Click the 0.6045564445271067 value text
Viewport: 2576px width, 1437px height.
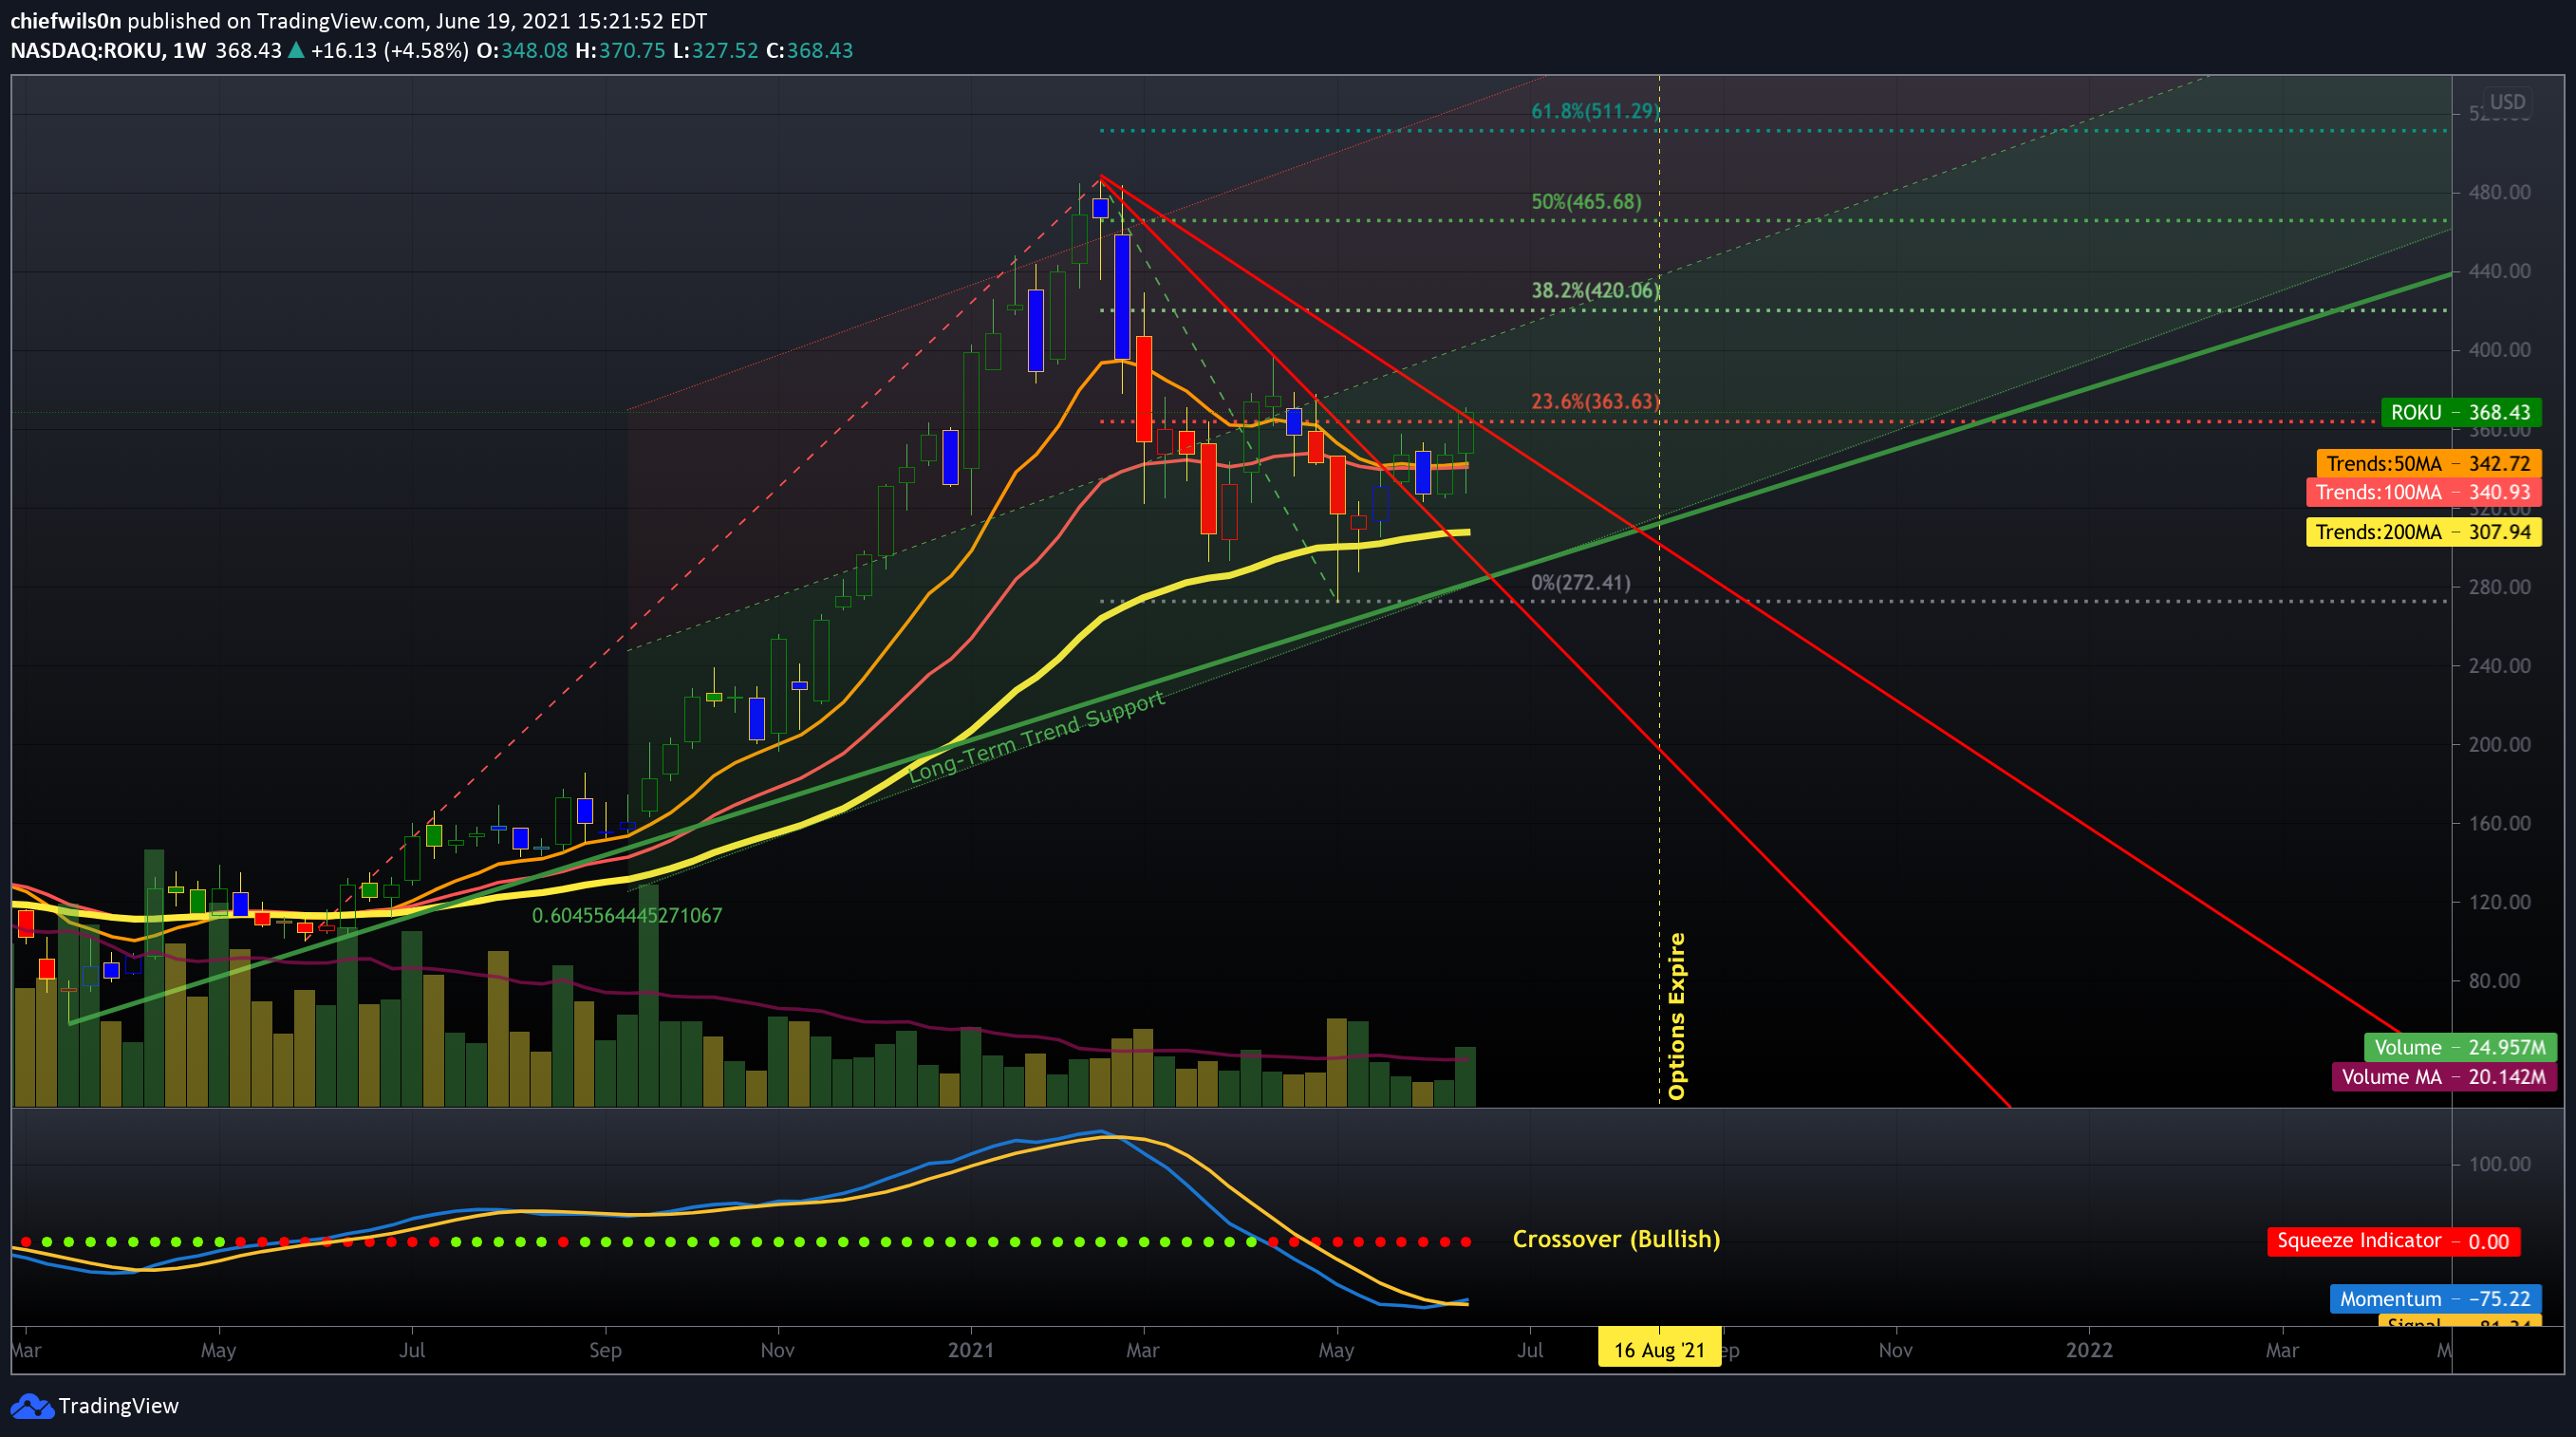(x=627, y=915)
